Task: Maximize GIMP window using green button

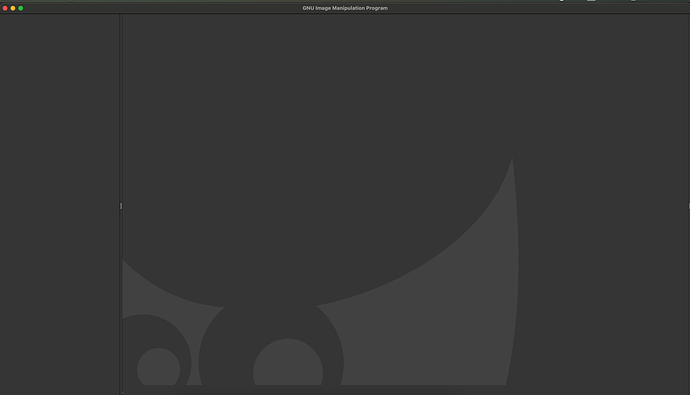Action: pos(21,8)
